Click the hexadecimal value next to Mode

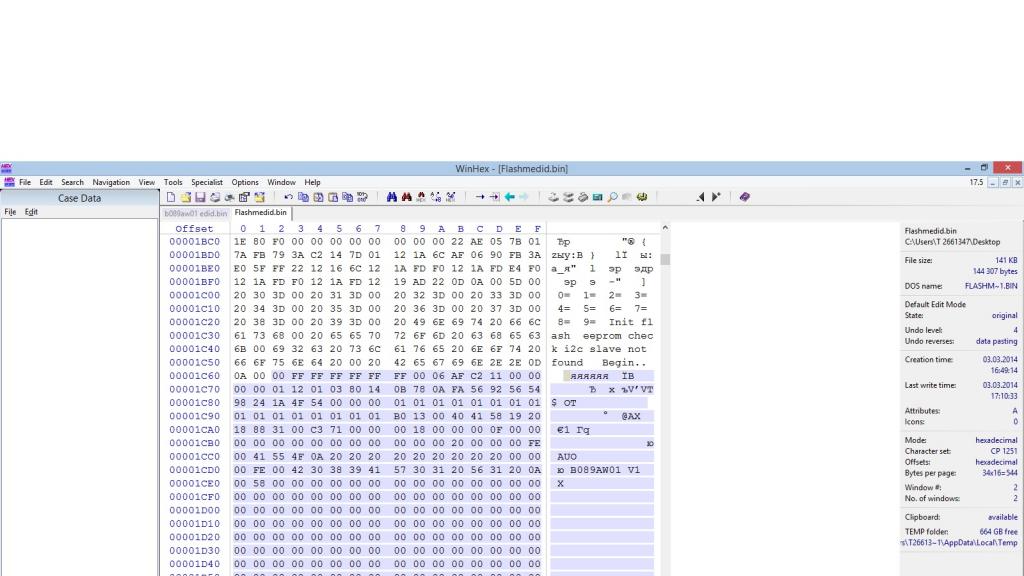(996, 440)
